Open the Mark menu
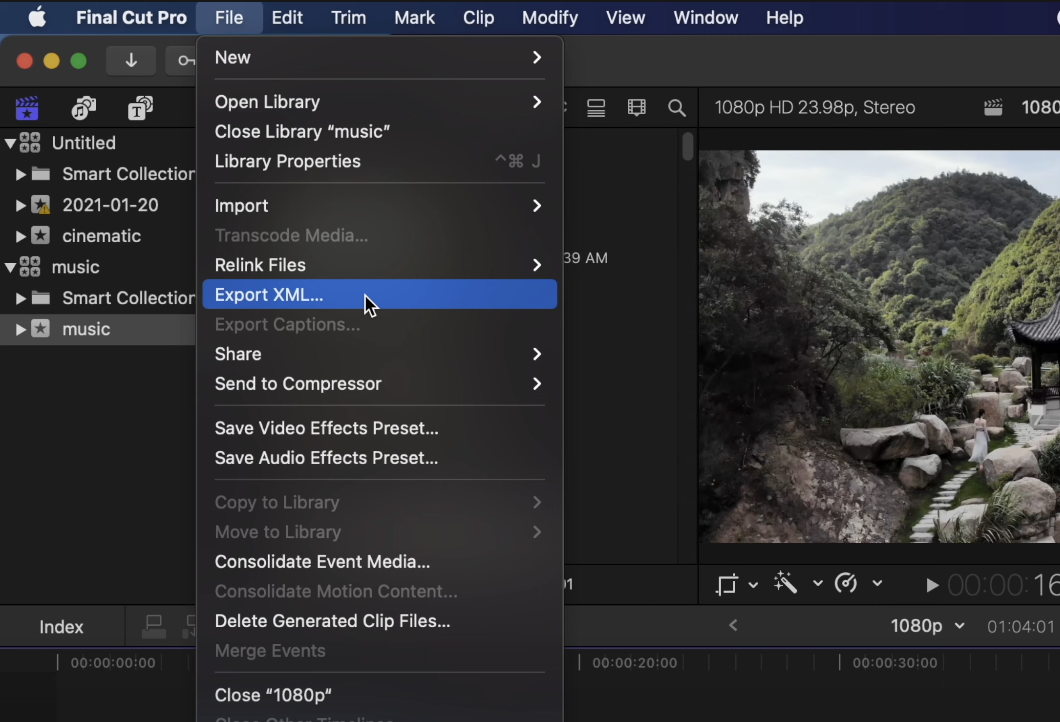 click(x=414, y=18)
